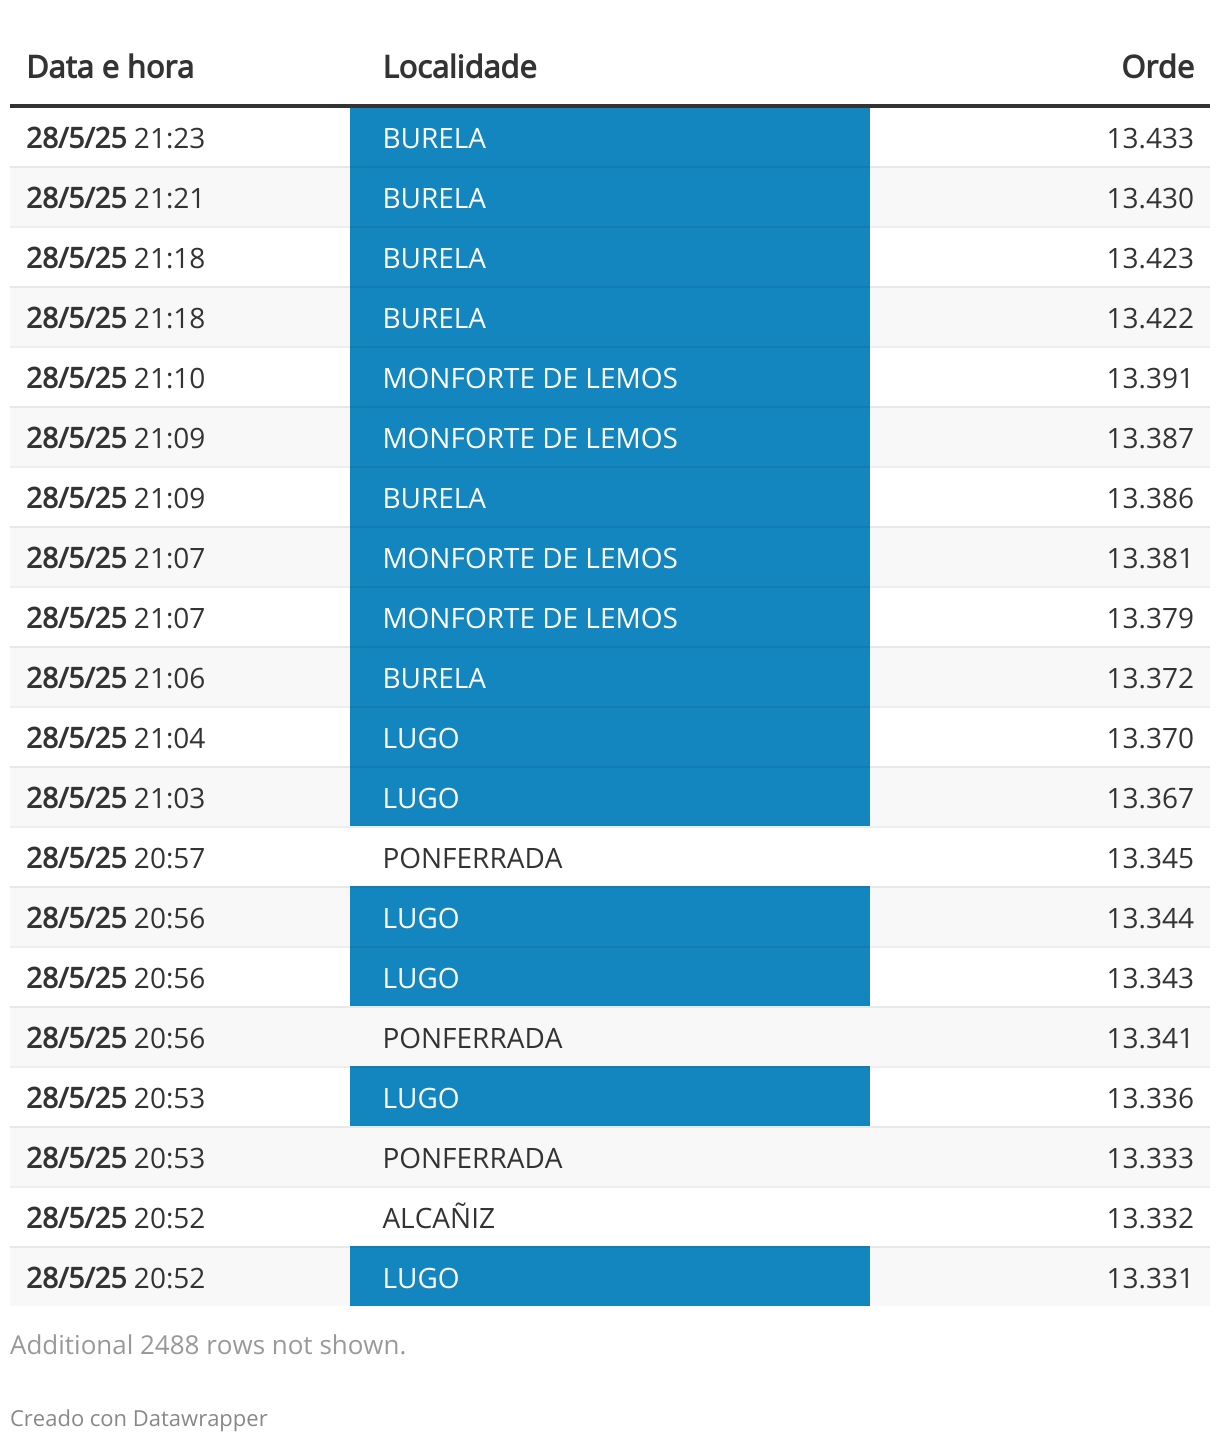Viewport: 1220px width, 1442px height.
Task: Click the Localidade column header
Action: tap(460, 67)
